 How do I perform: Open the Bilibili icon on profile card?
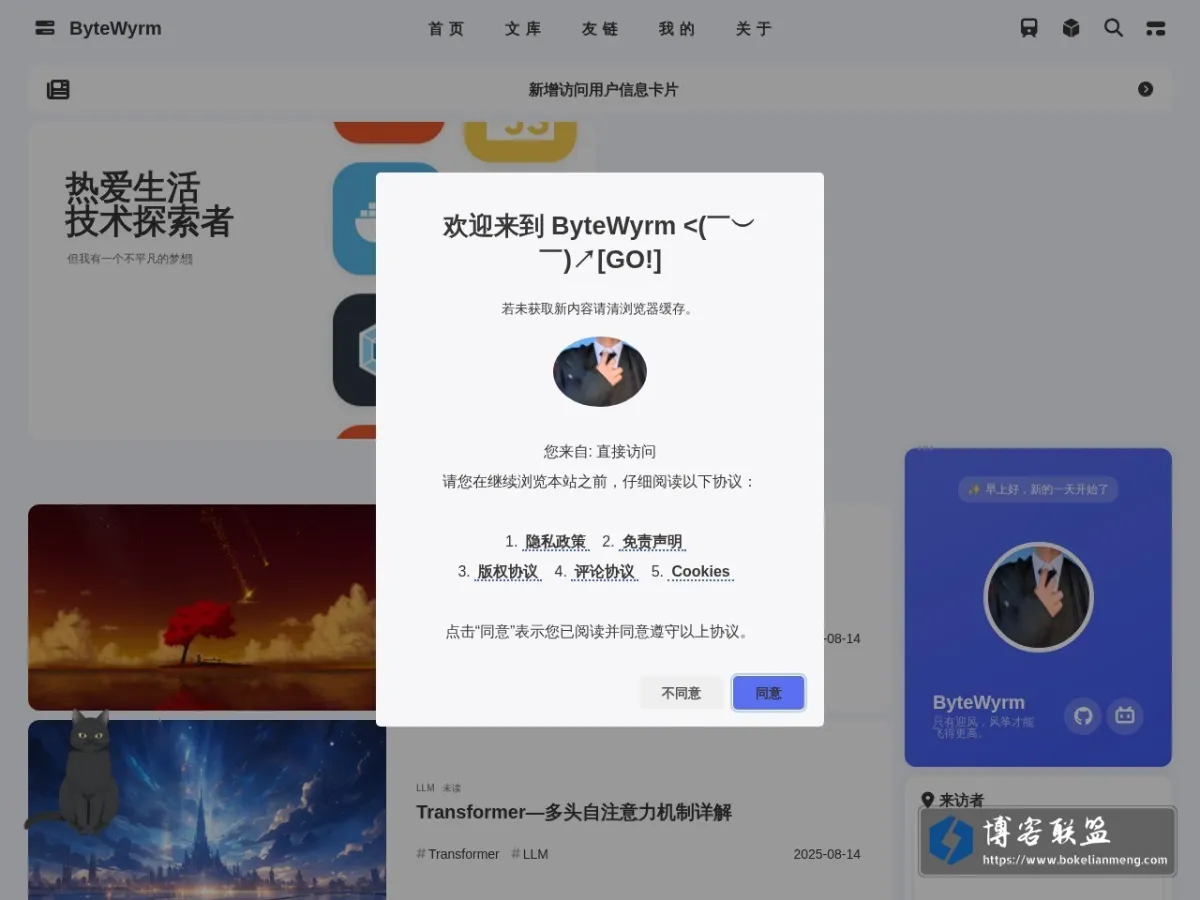coord(1125,716)
